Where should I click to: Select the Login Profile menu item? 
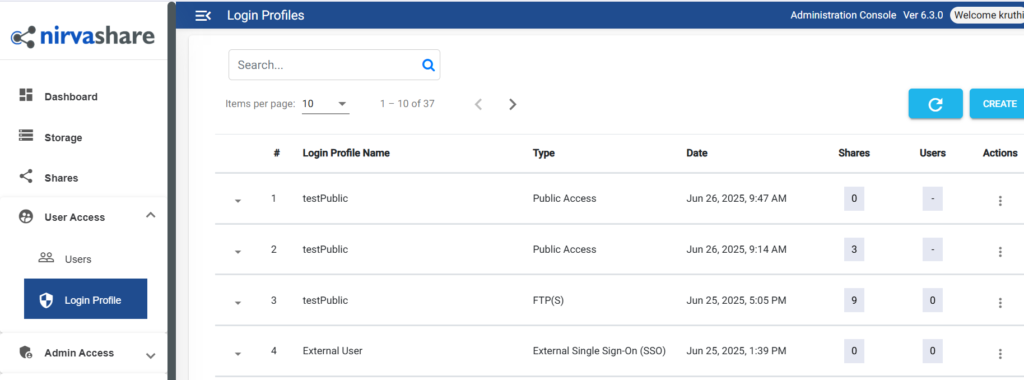click(x=86, y=299)
